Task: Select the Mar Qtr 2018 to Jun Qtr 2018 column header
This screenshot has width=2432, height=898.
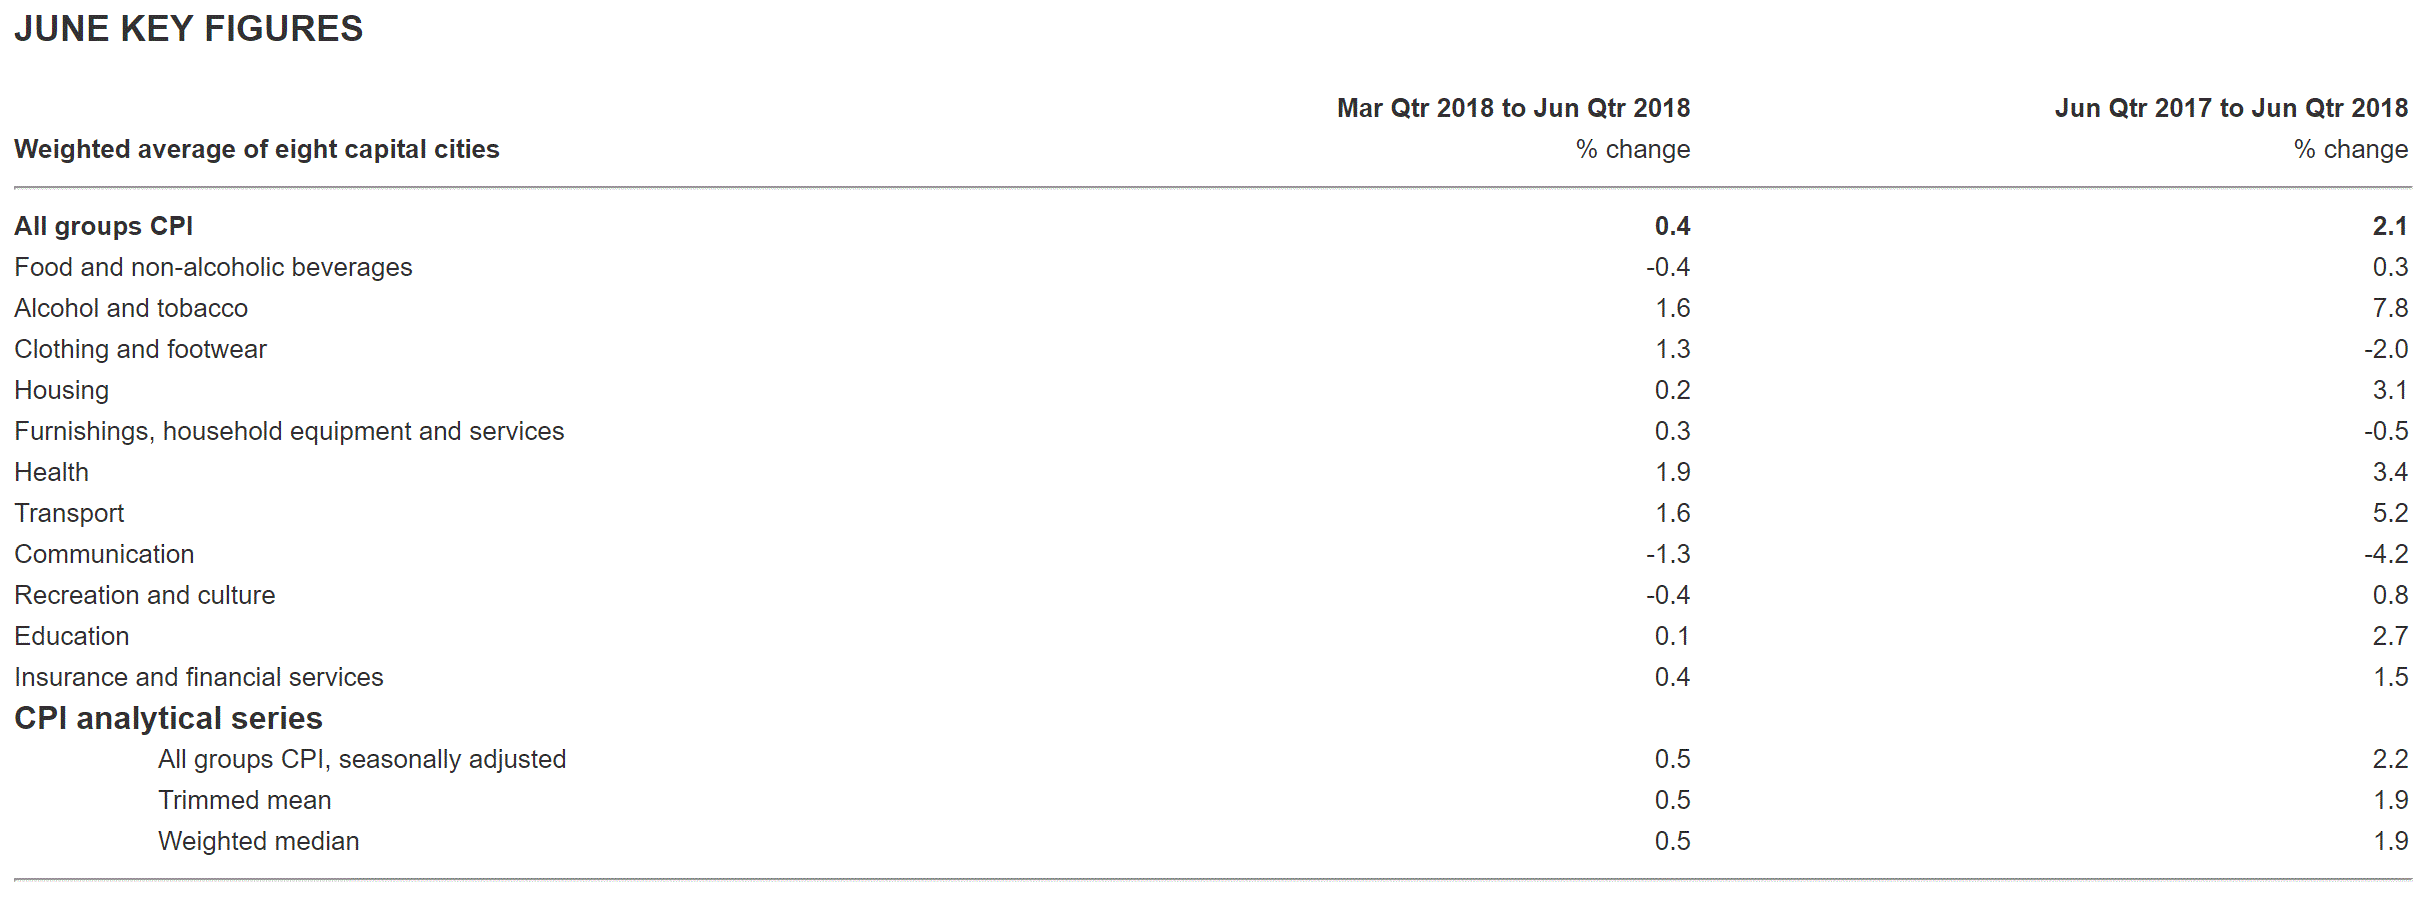Action: pyautogui.click(x=1513, y=108)
